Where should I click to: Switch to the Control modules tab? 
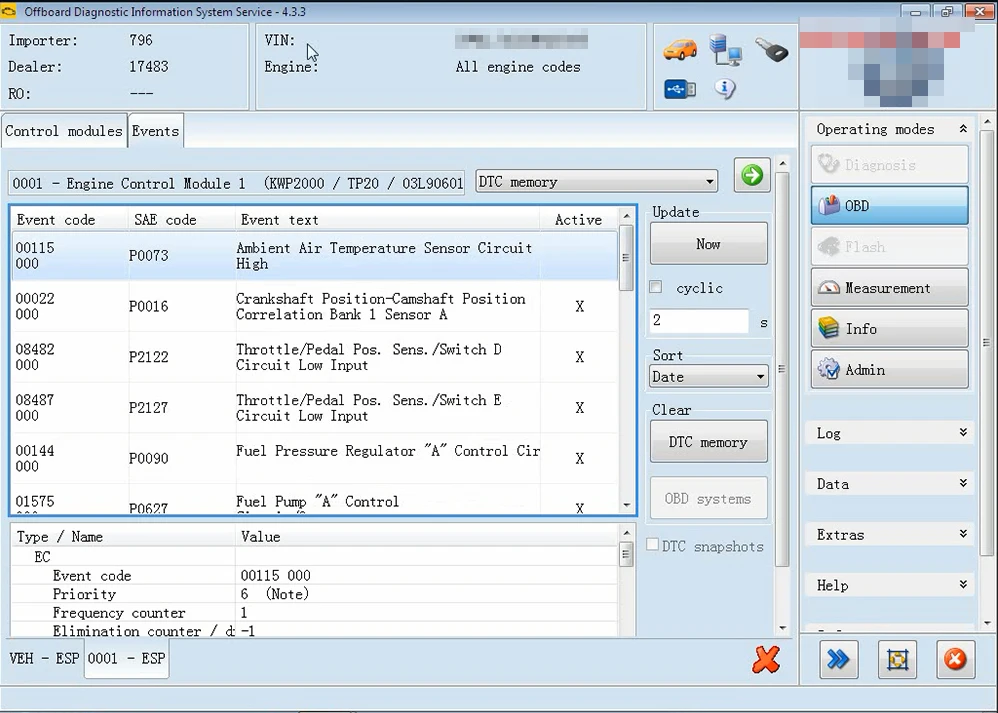click(x=64, y=131)
